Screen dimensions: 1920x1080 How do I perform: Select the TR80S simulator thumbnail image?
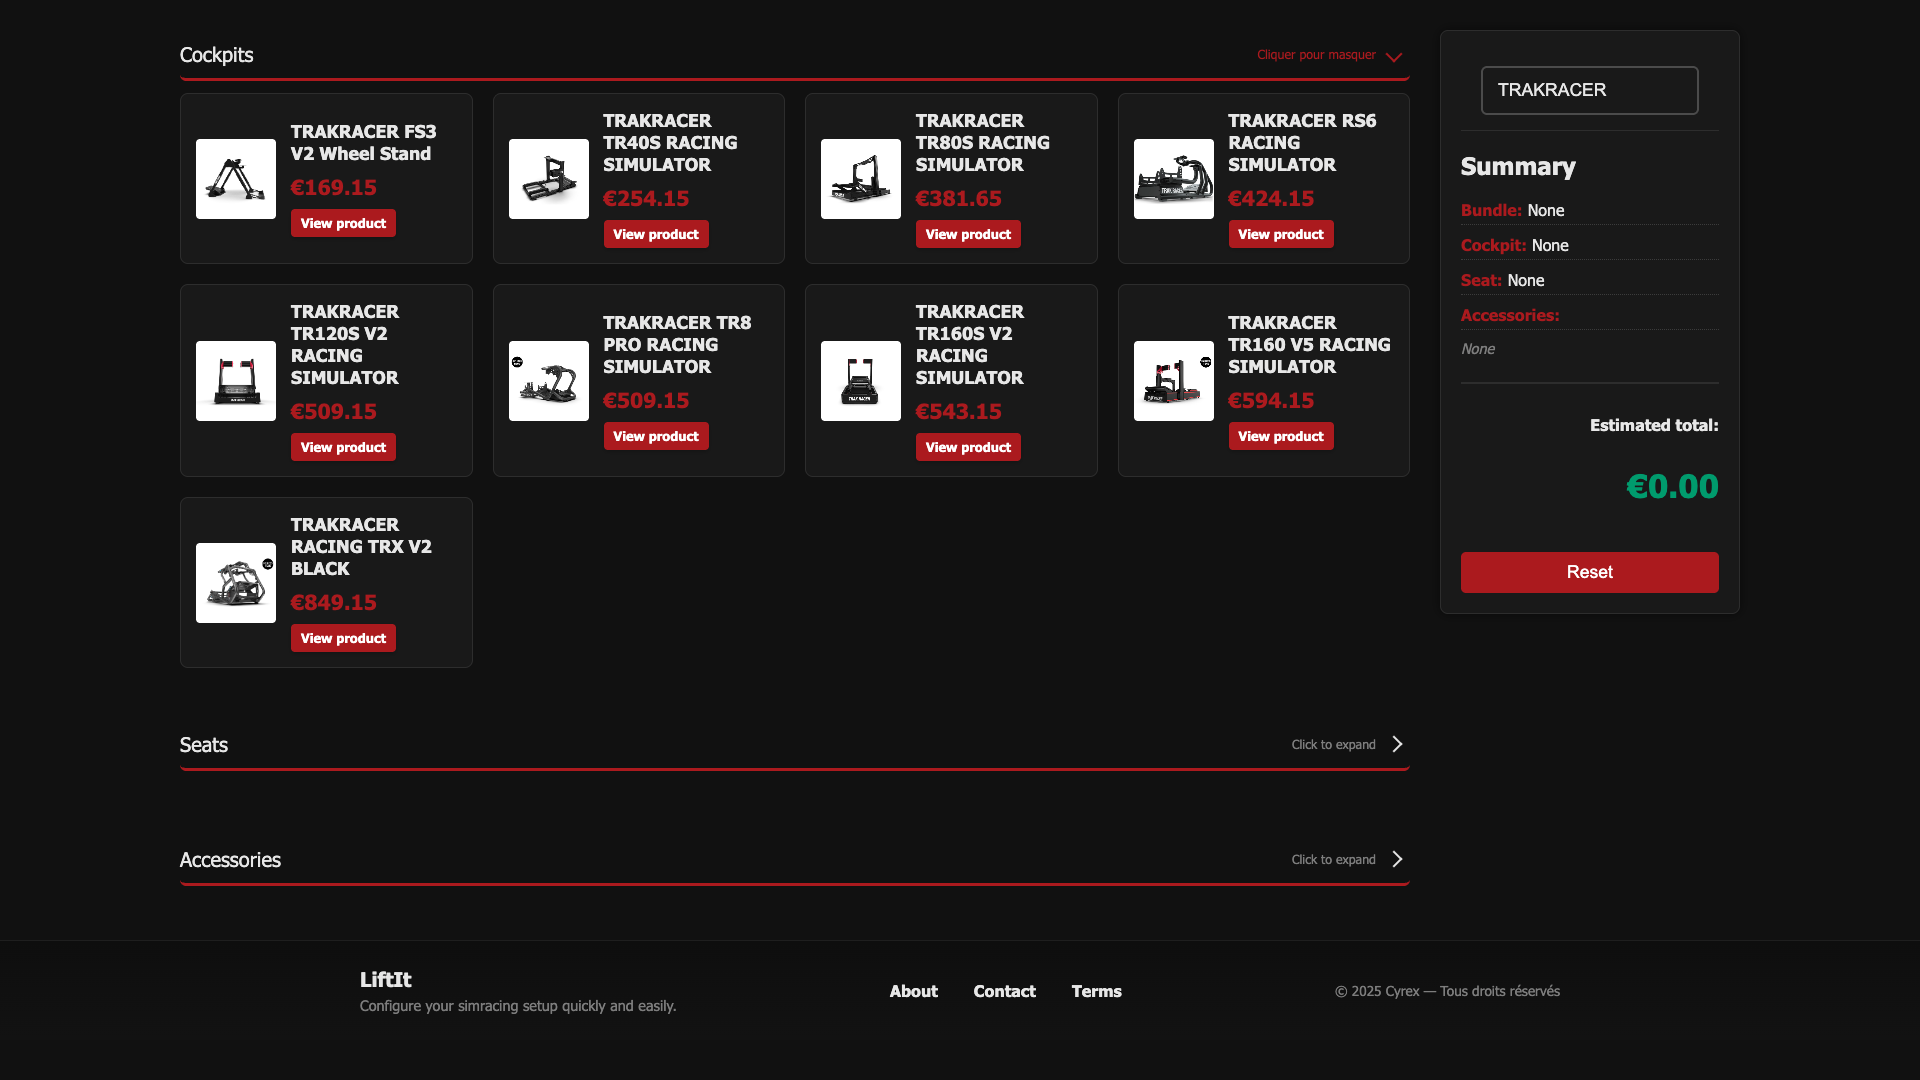861,179
